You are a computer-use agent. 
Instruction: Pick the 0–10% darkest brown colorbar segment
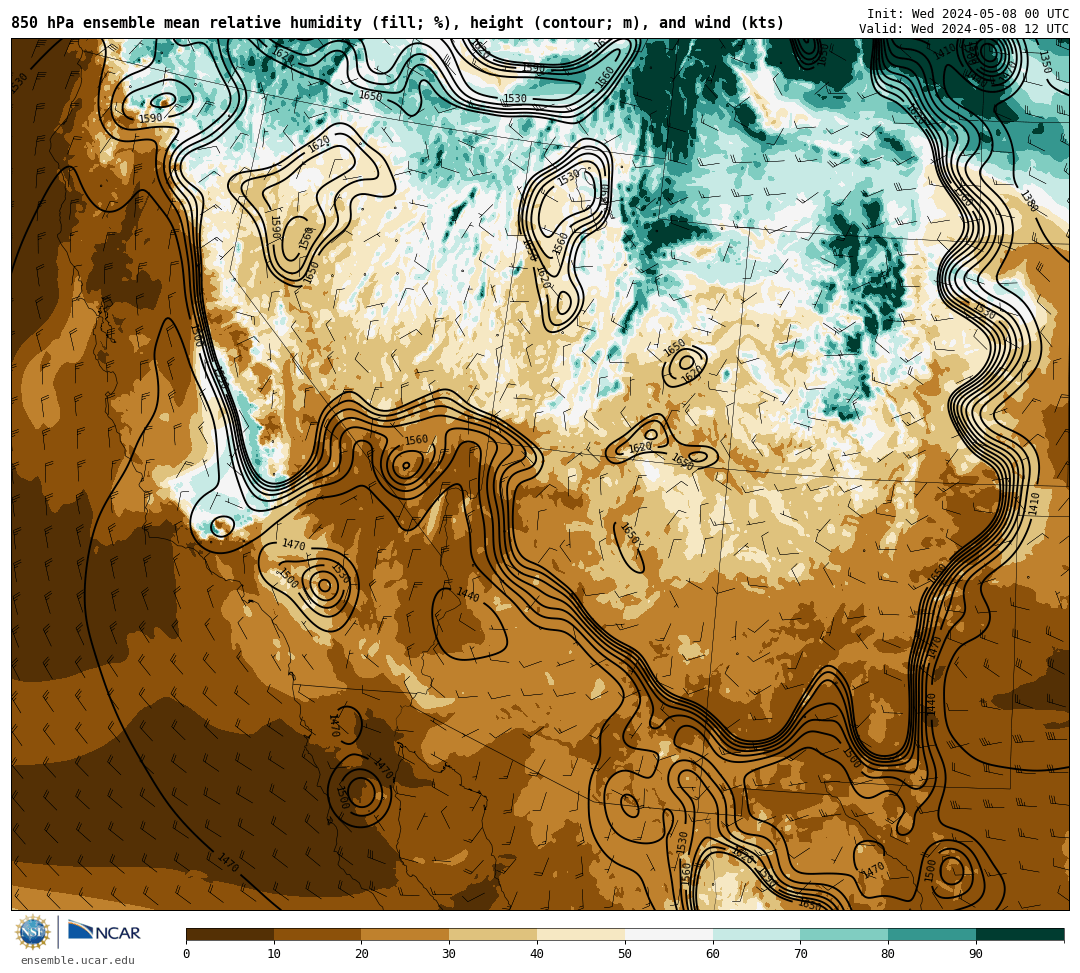pos(230,934)
